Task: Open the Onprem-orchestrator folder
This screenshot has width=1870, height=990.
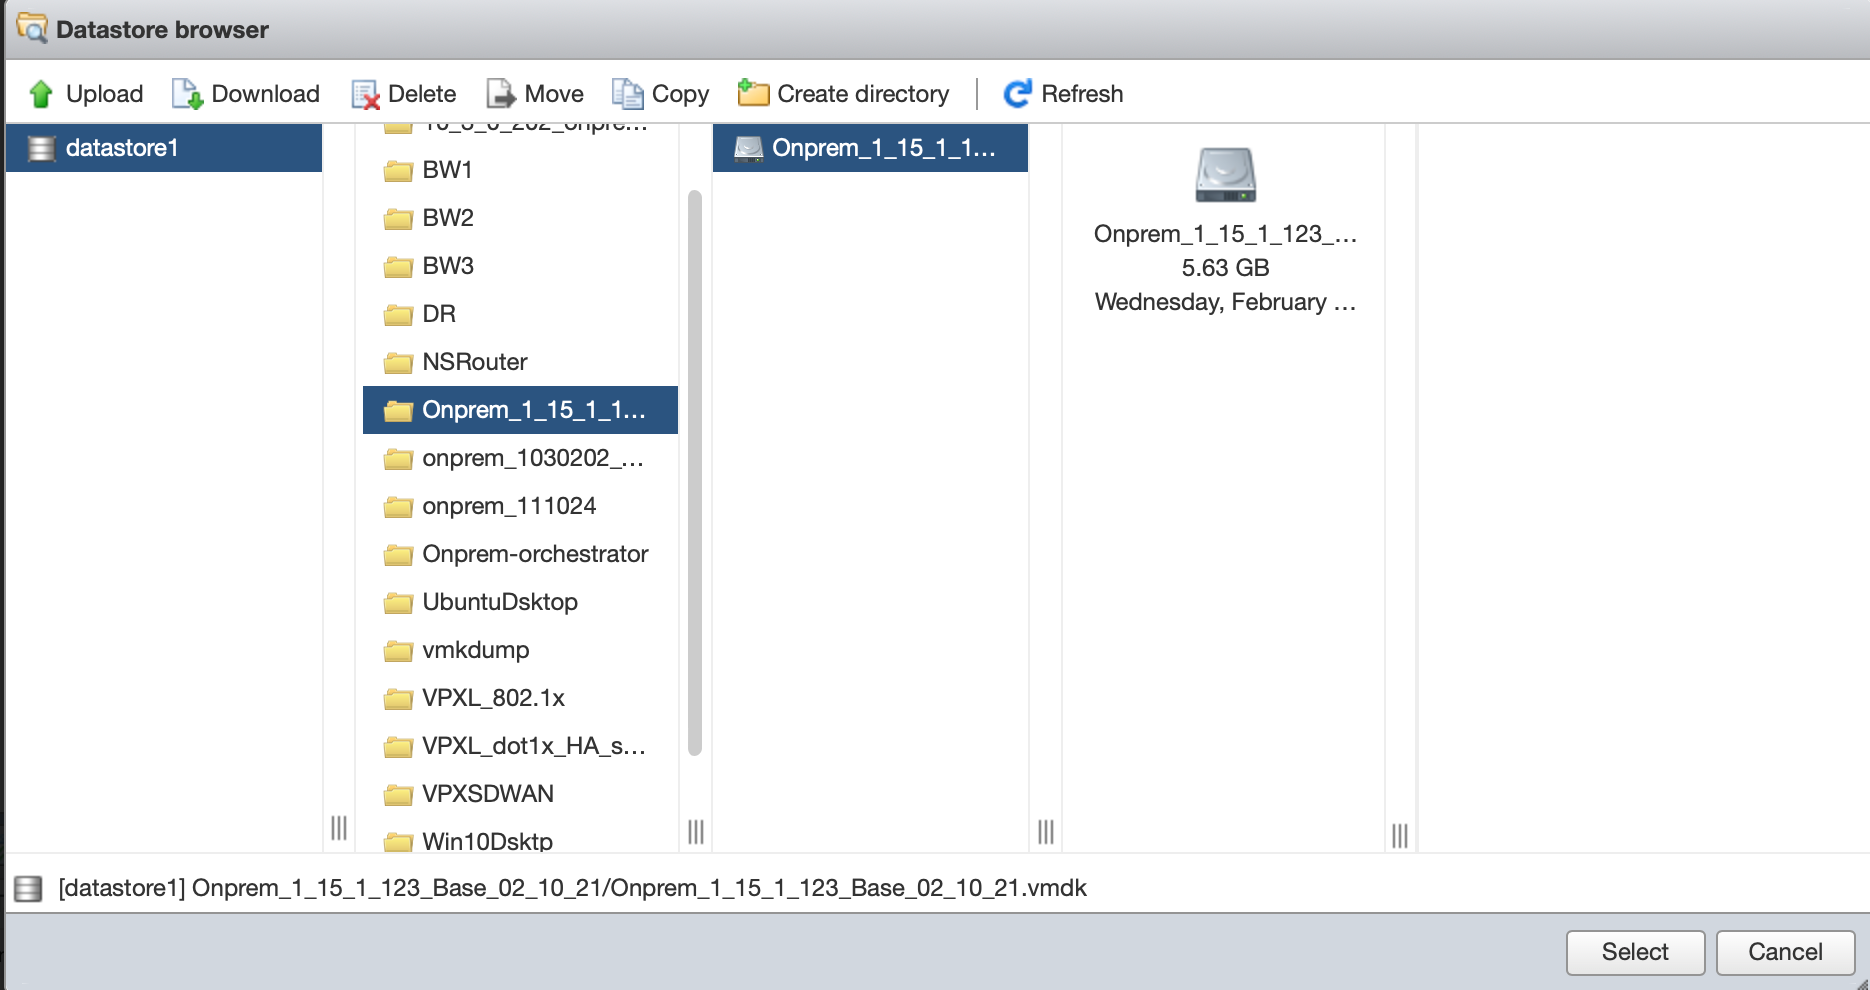Action: point(520,554)
